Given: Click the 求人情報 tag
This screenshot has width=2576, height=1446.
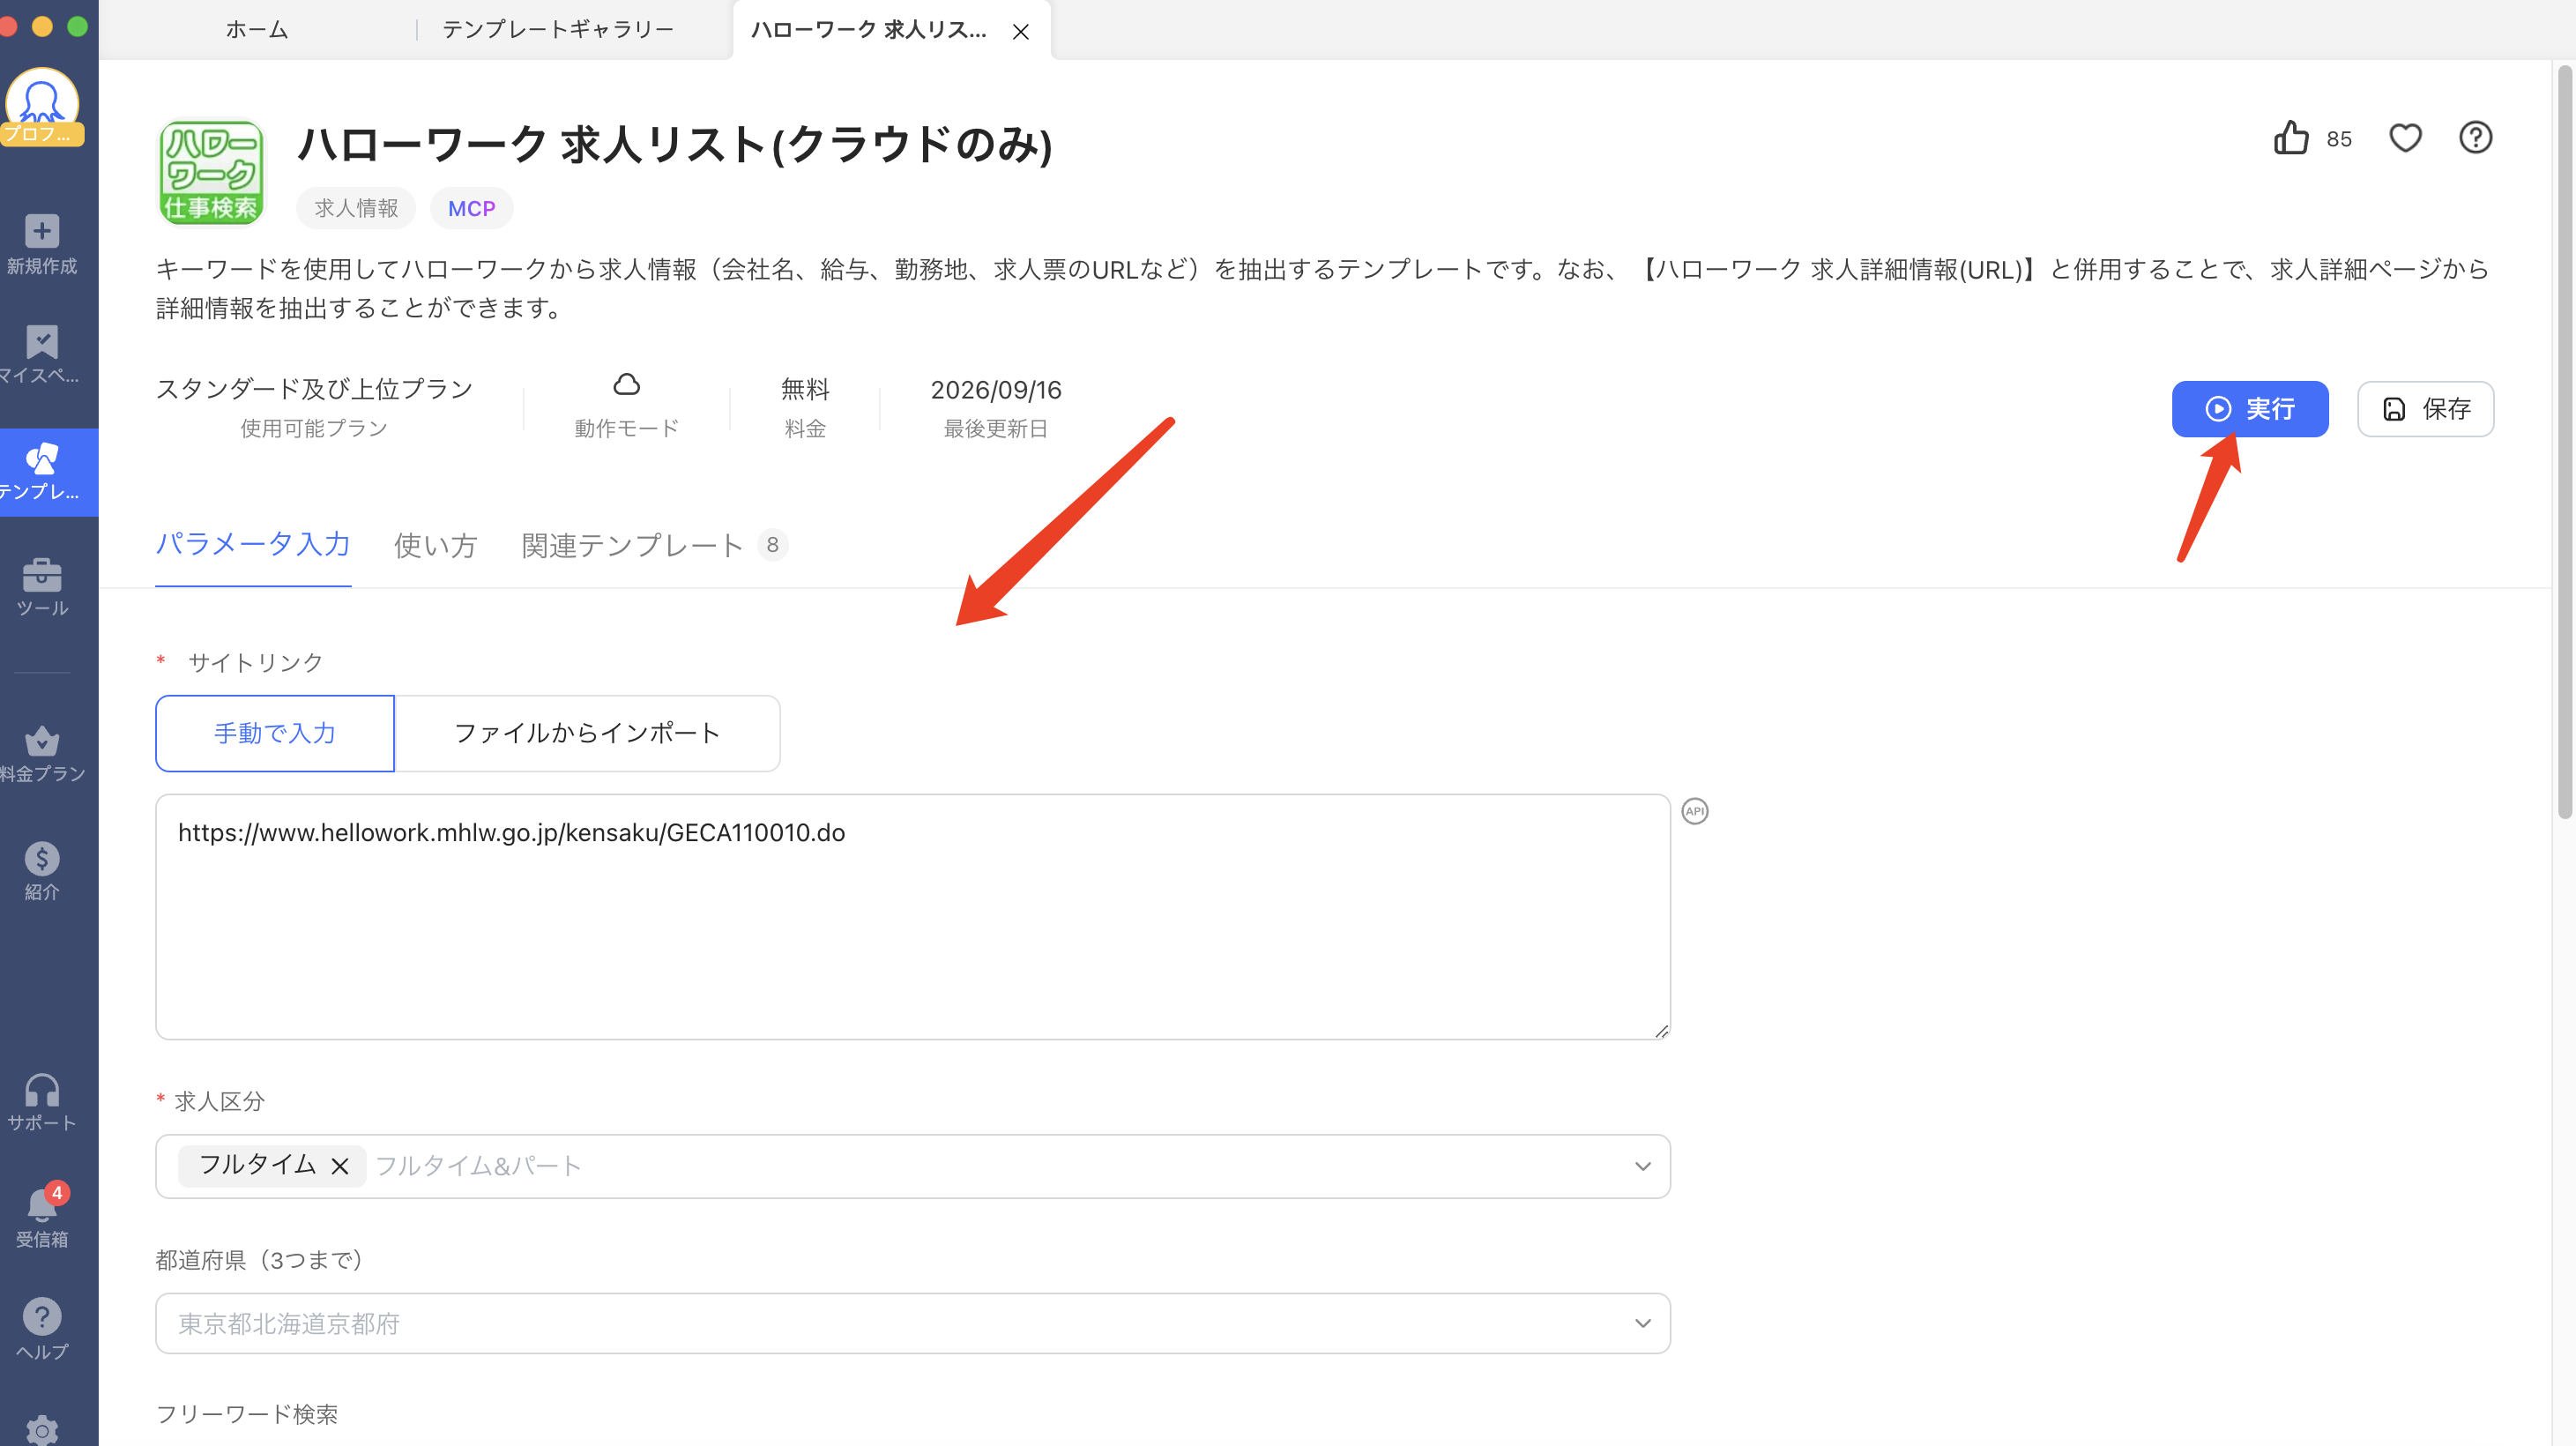Looking at the screenshot, I should (356, 208).
